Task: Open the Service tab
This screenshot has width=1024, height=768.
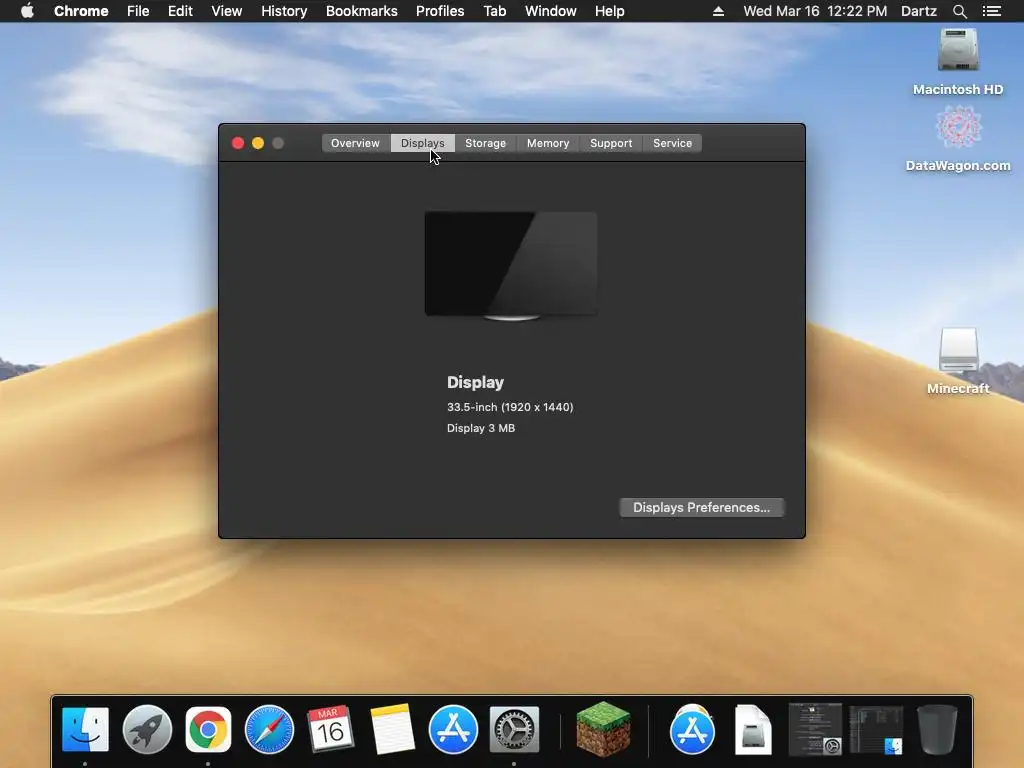Action: point(673,143)
